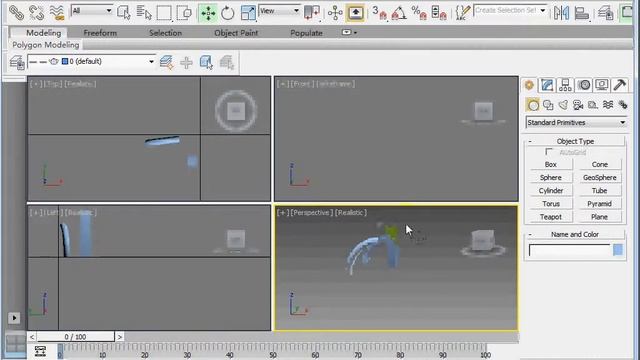Activate the Select Object tool

123,13
